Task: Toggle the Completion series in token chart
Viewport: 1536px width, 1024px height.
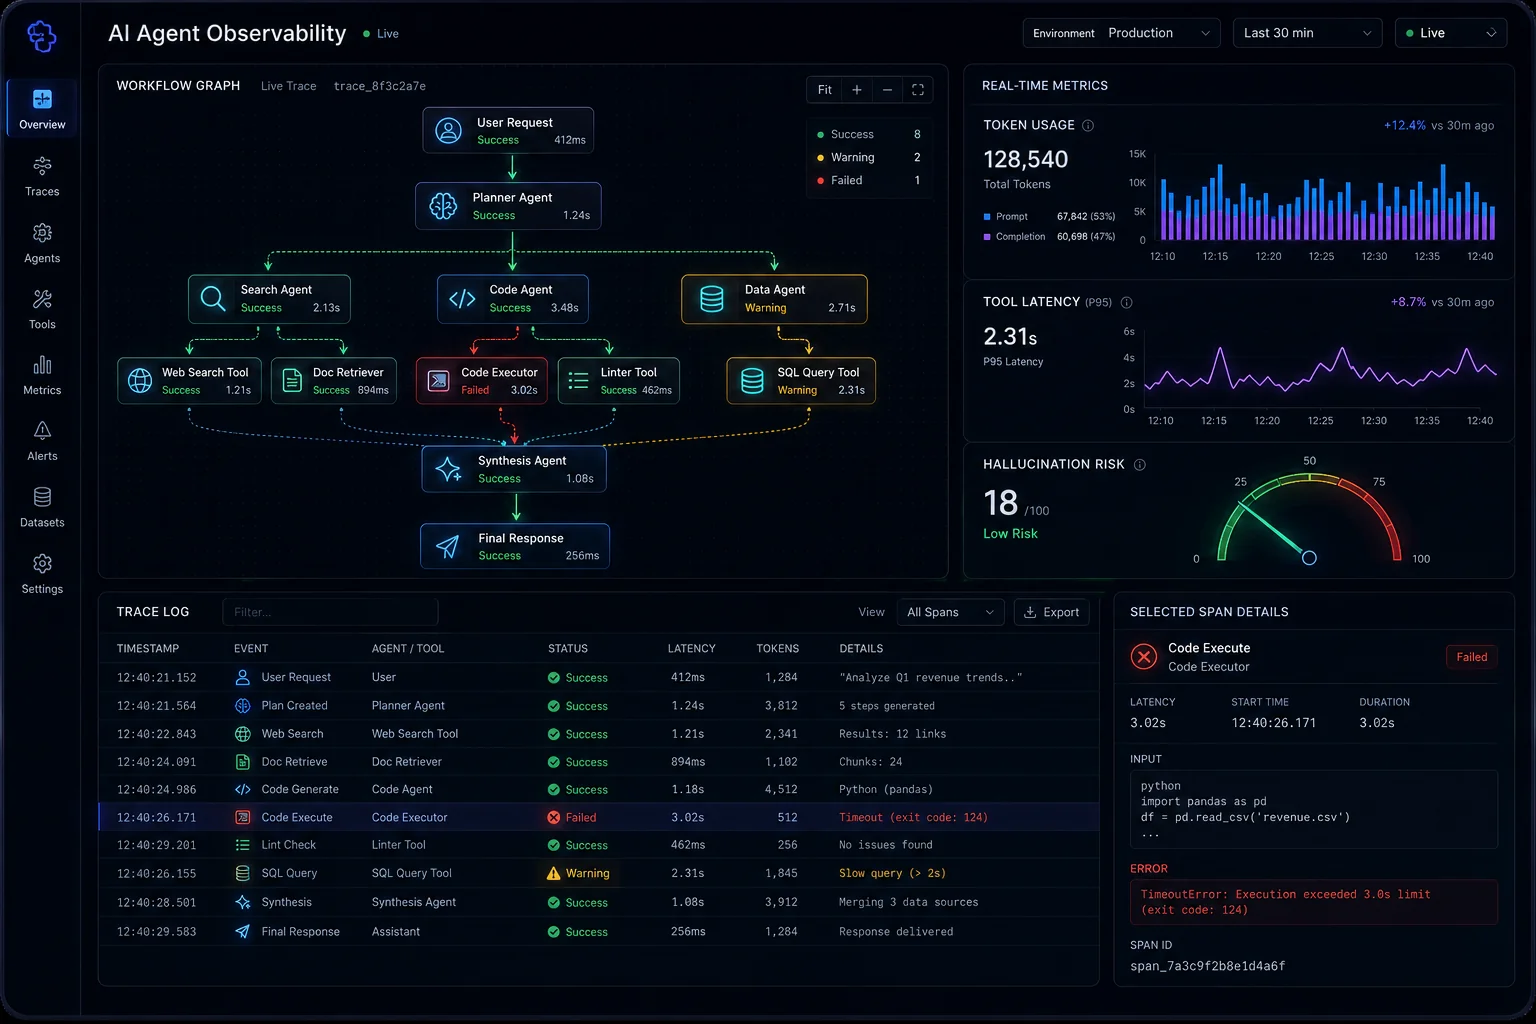Action: point(1049,237)
